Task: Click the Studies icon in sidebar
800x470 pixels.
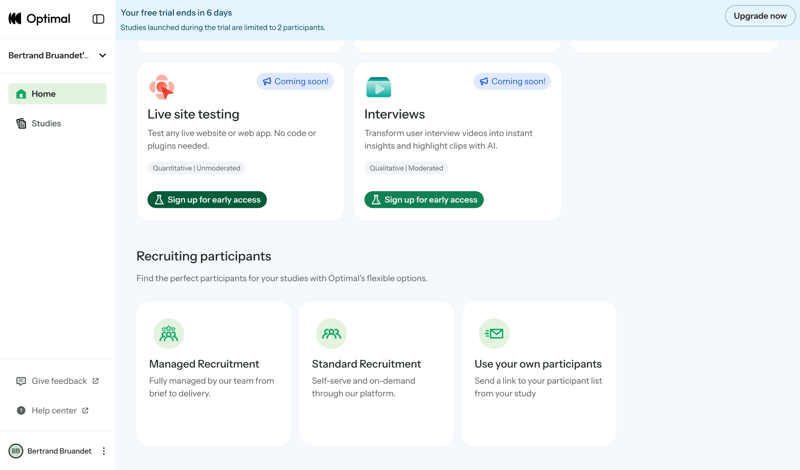Action: [x=21, y=124]
